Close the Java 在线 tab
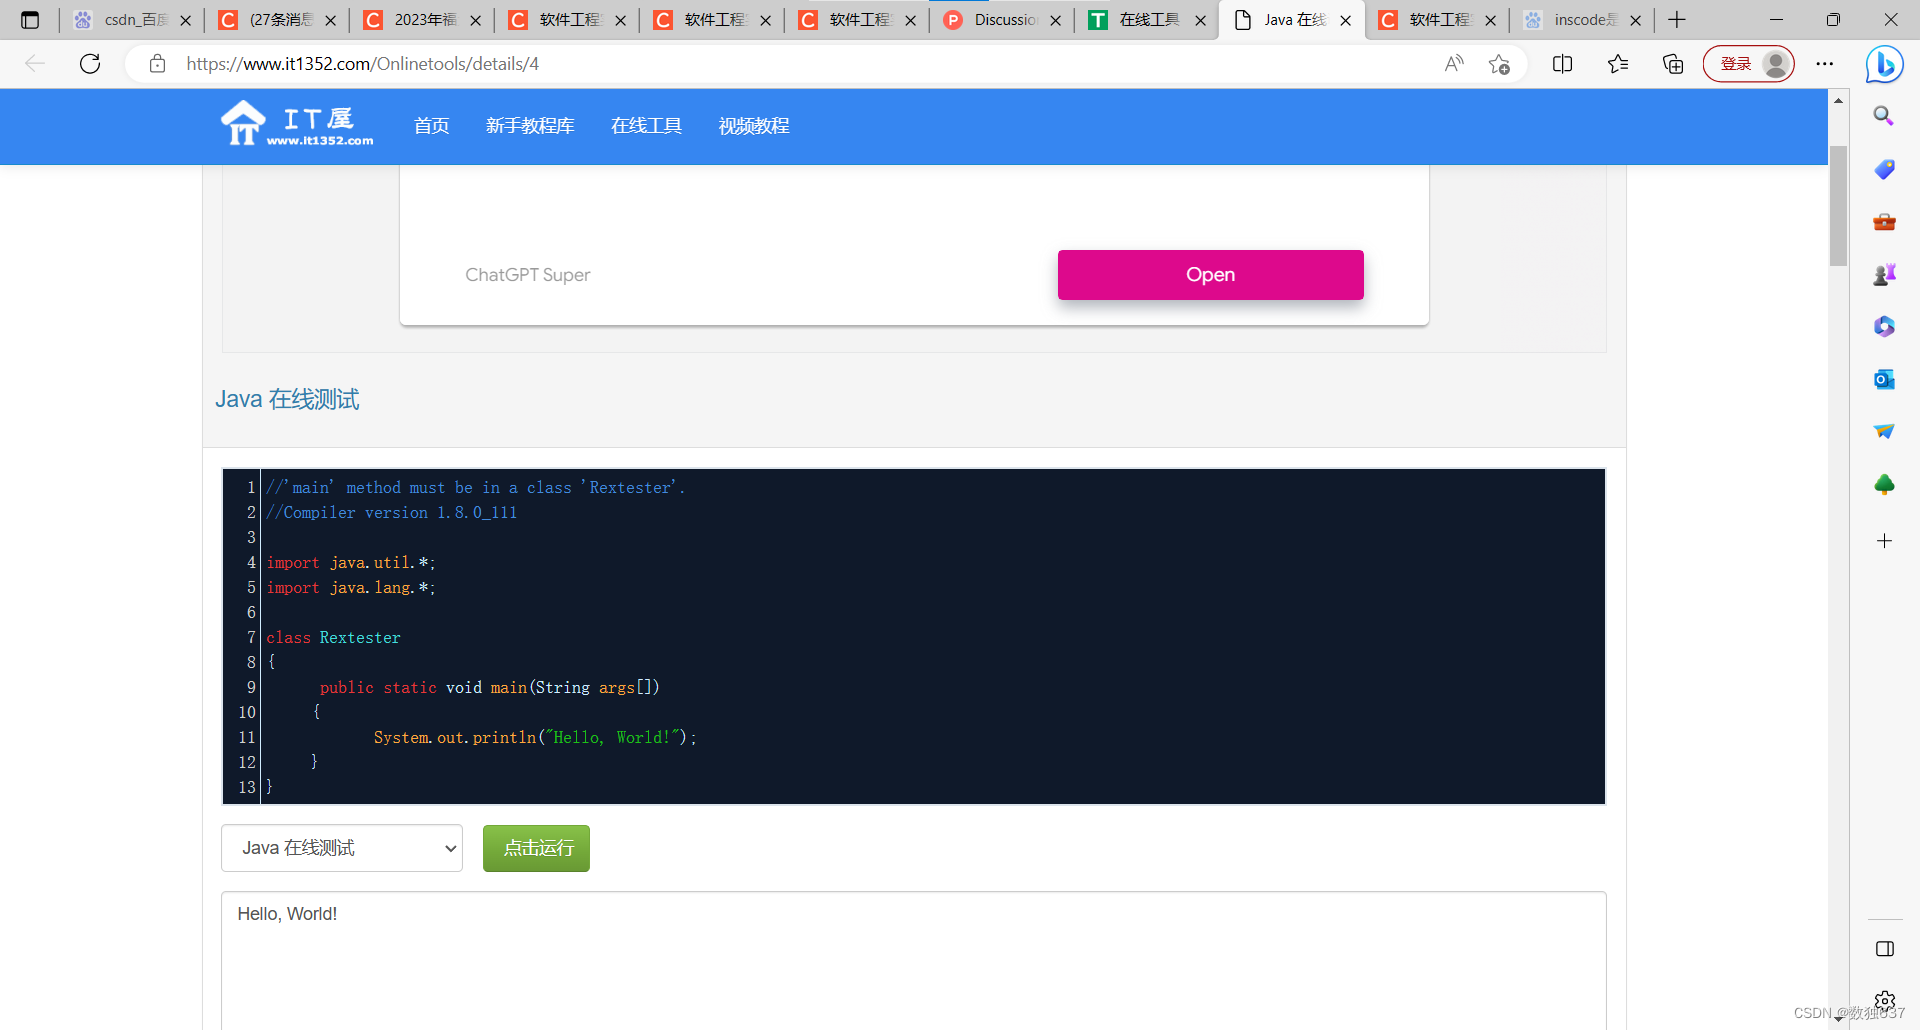 [1346, 20]
